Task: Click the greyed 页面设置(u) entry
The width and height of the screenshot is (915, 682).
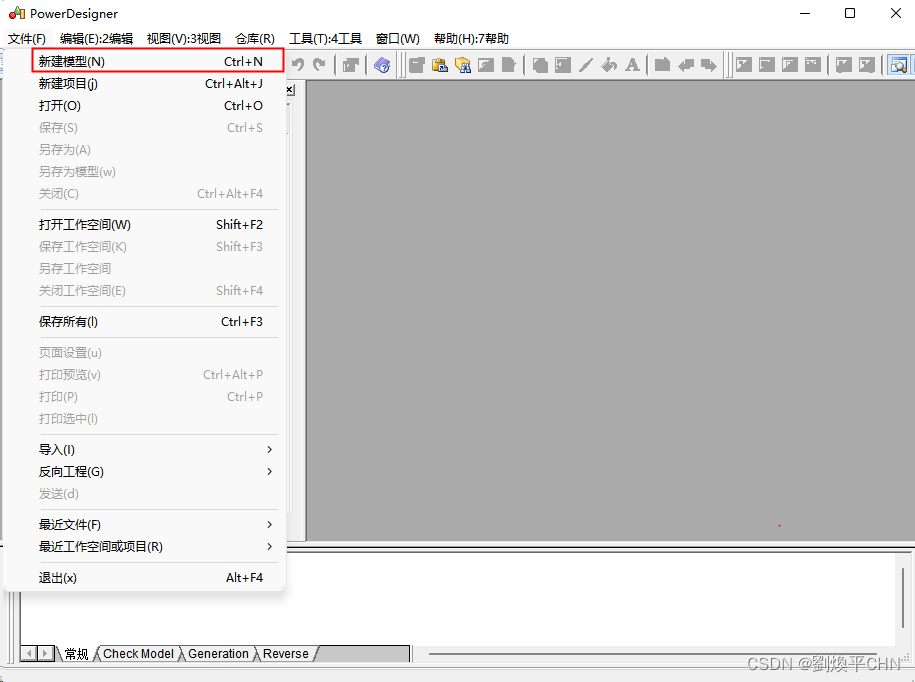Action: click(x=151, y=352)
